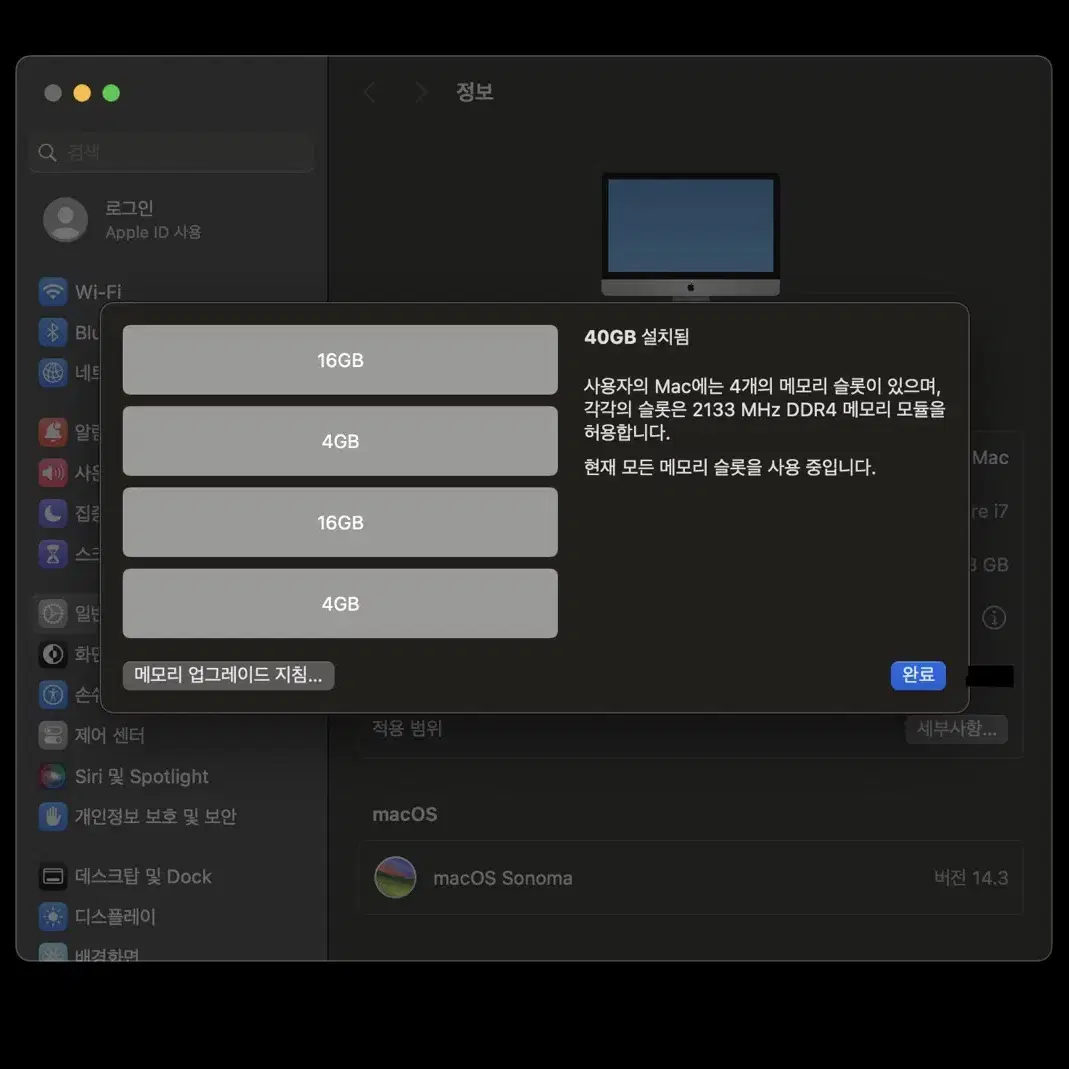The image size is (1069, 1069).
Task: Open Wi-Fi settings icon in sidebar
Action: tap(52, 292)
